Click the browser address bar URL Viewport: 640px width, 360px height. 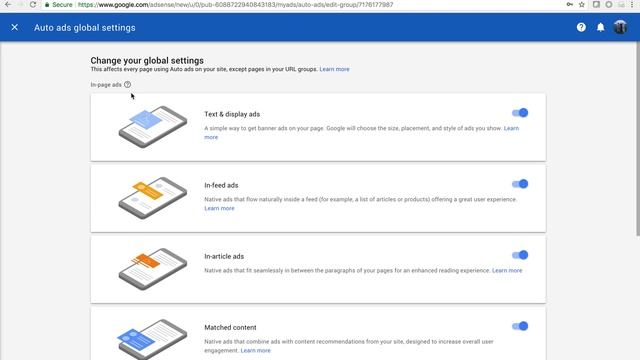pyautogui.click(x=236, y=5)
